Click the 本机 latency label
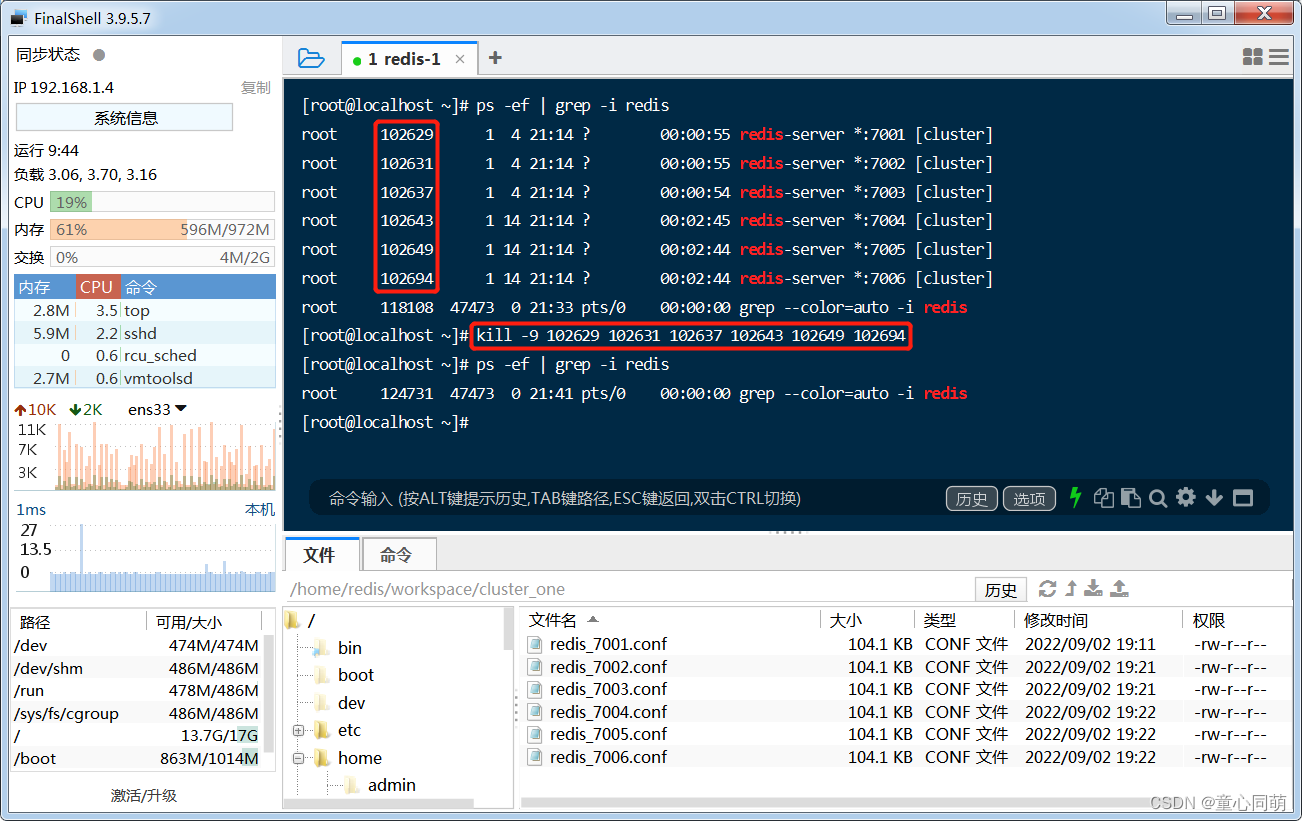Screen dimensions: 1302x821 pos(260,510)
